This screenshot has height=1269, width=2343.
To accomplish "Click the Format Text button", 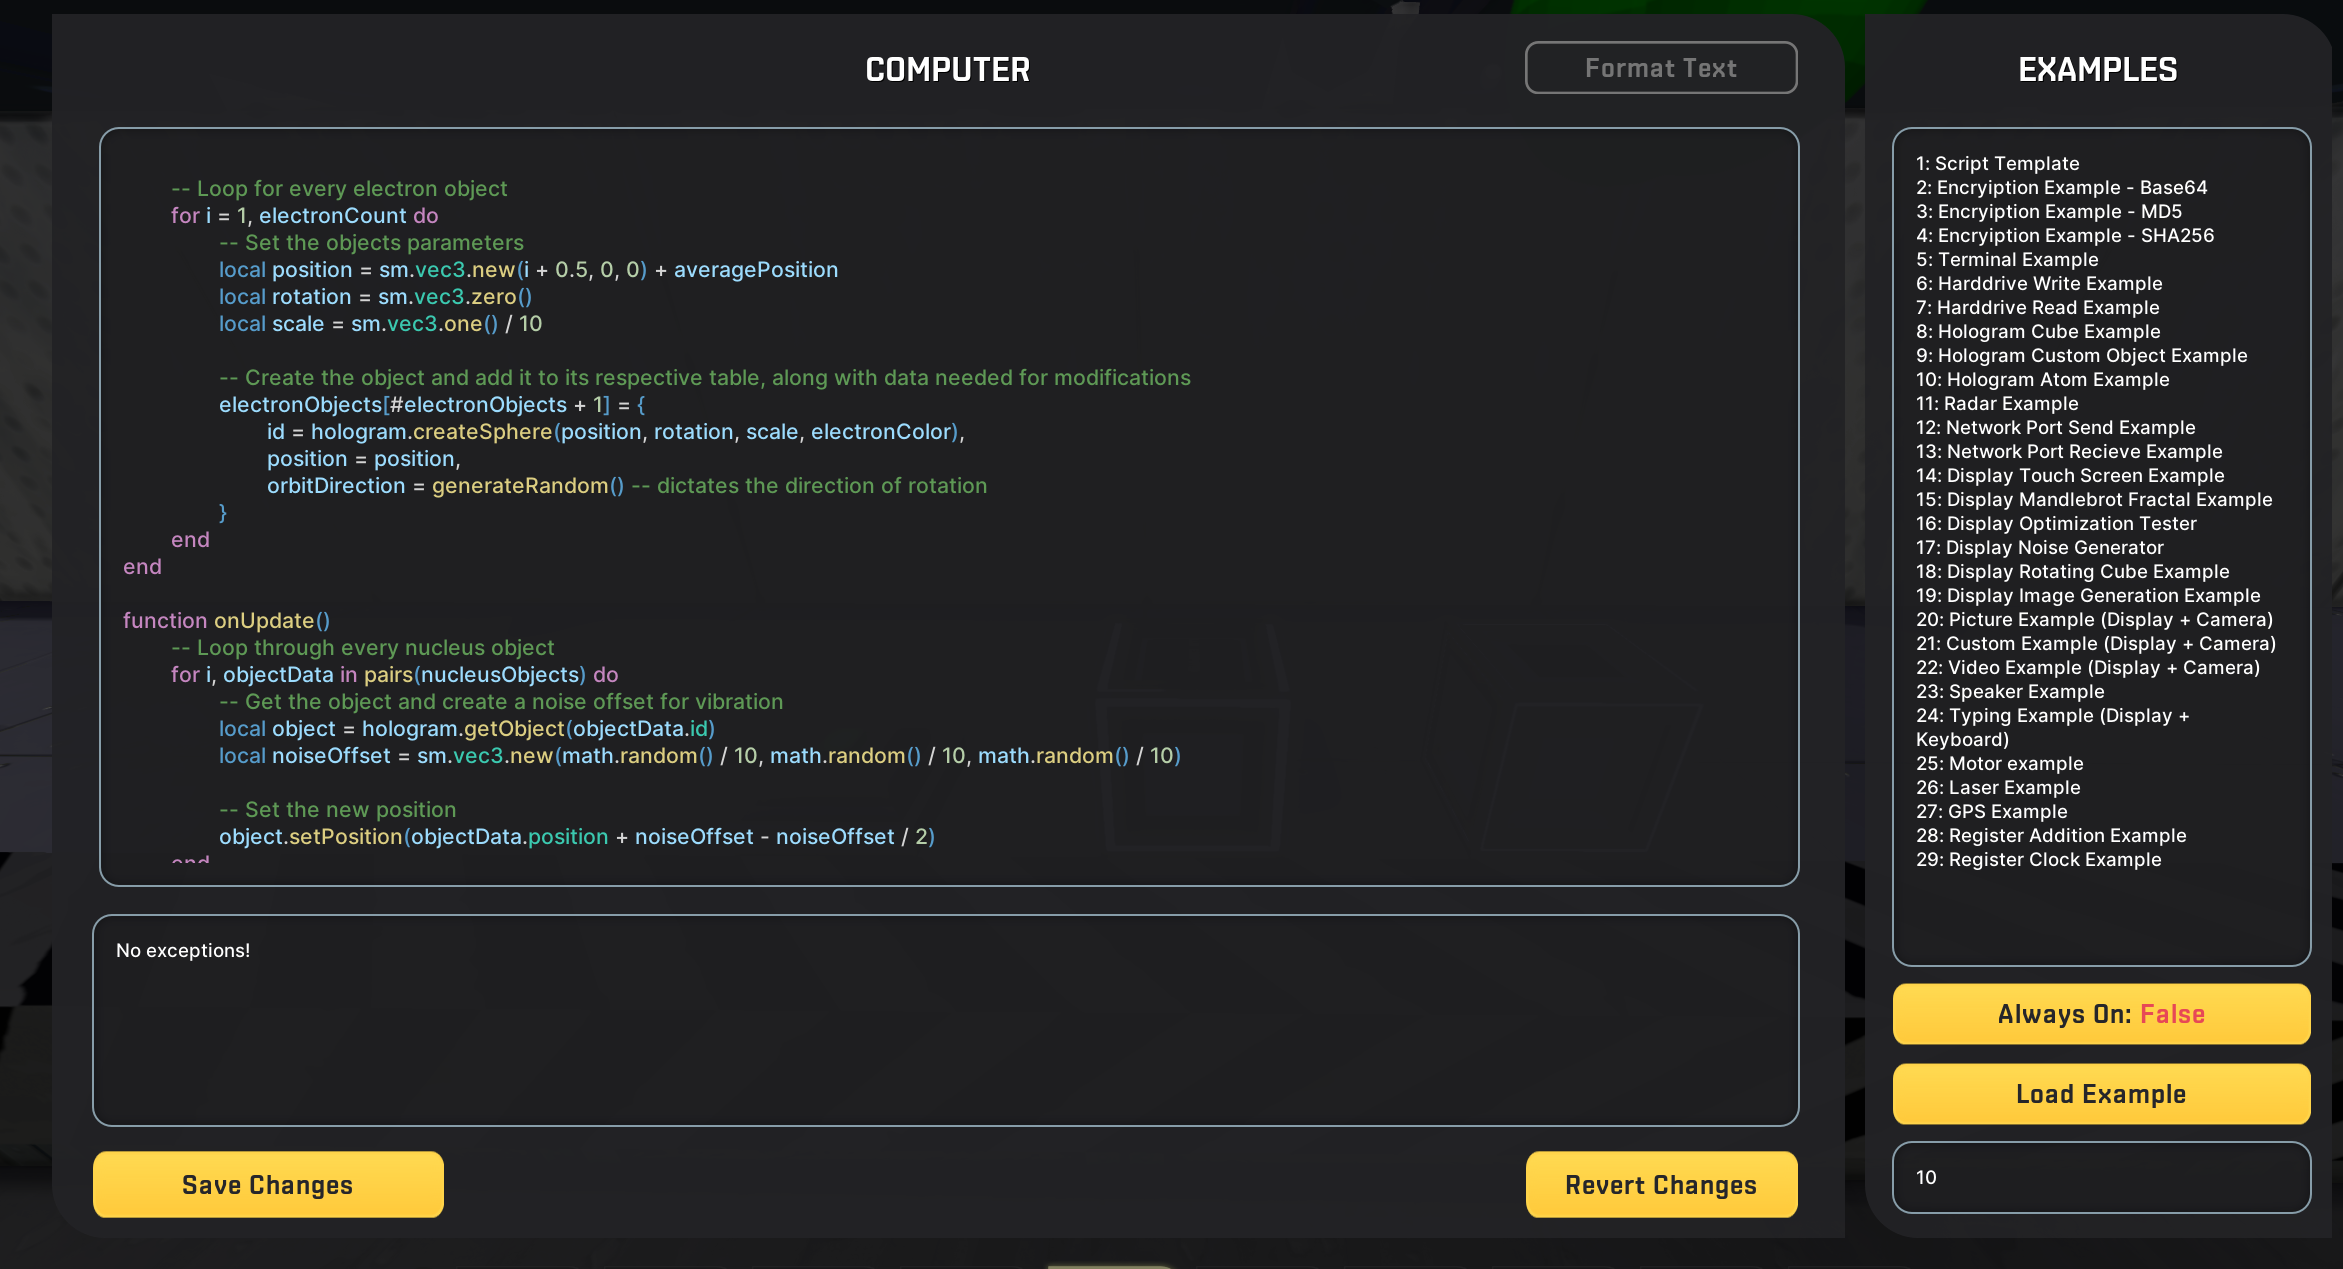I will (1660, 67).
